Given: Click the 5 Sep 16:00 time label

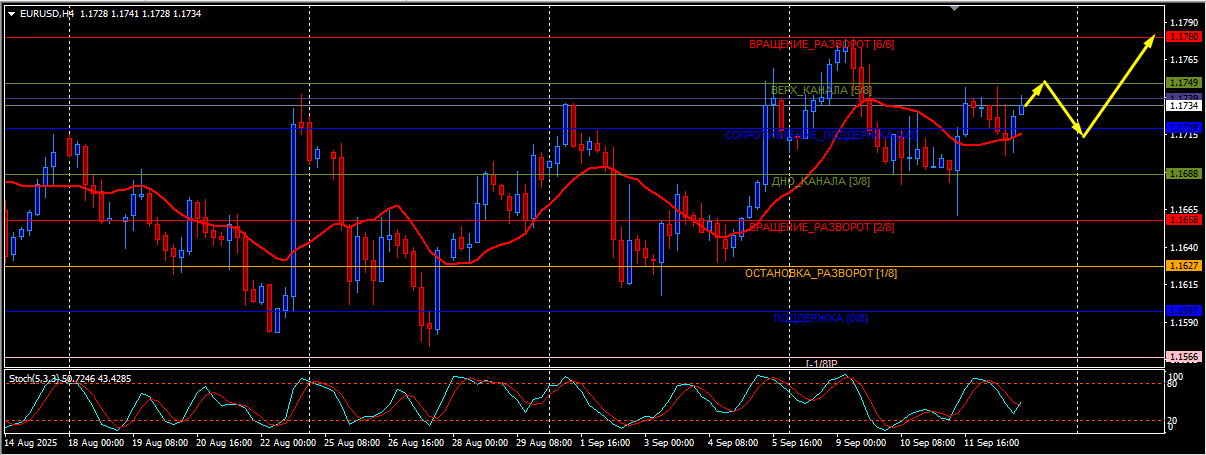Looking at the screenshot, I should [x=799, y=440].
